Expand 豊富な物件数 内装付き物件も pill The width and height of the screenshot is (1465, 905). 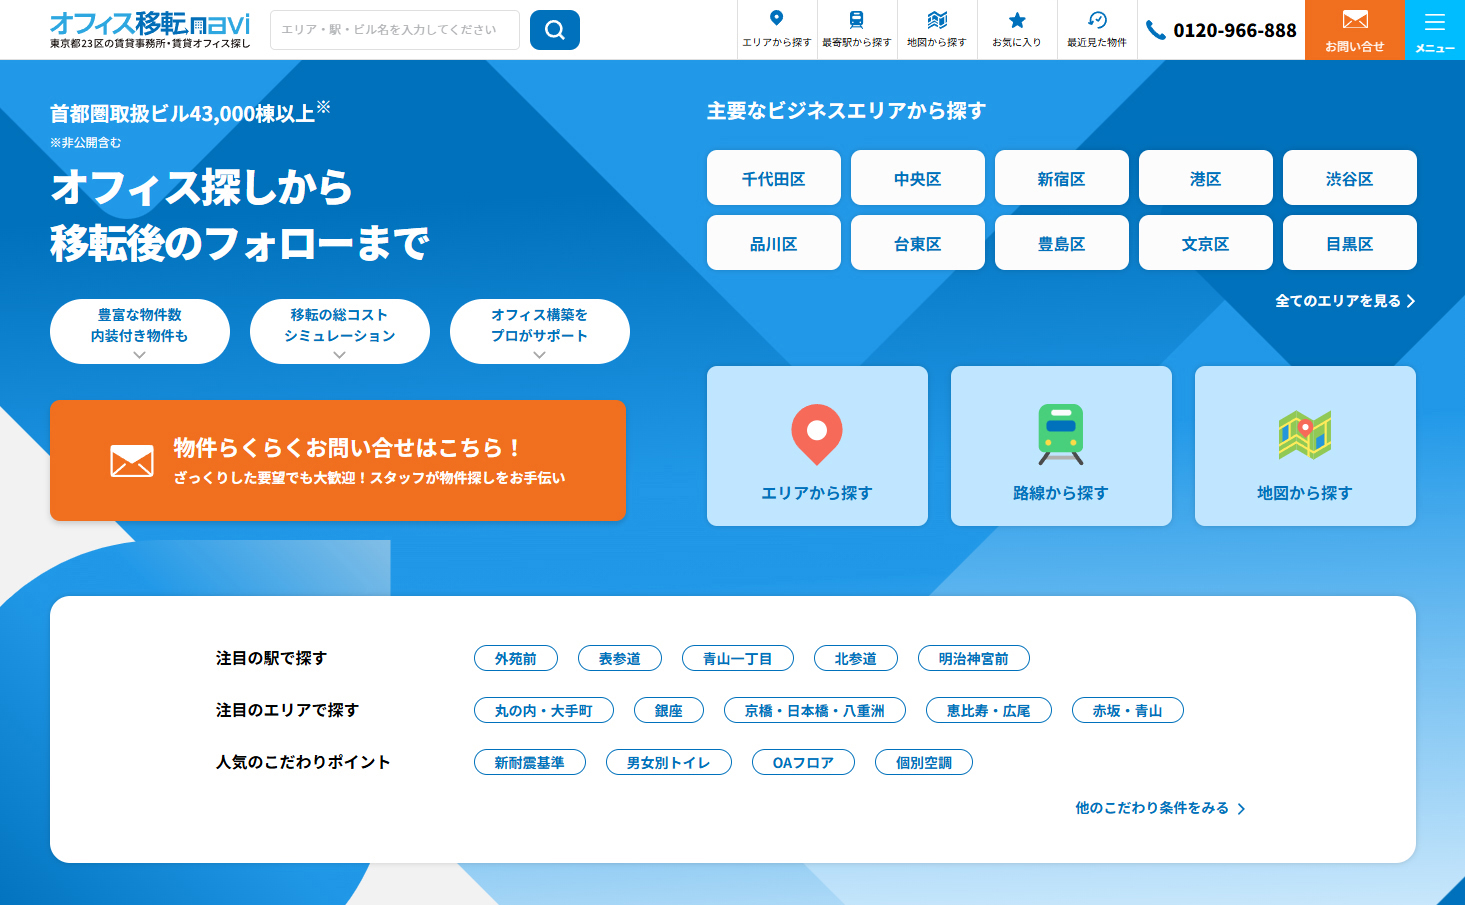(140, 331)
